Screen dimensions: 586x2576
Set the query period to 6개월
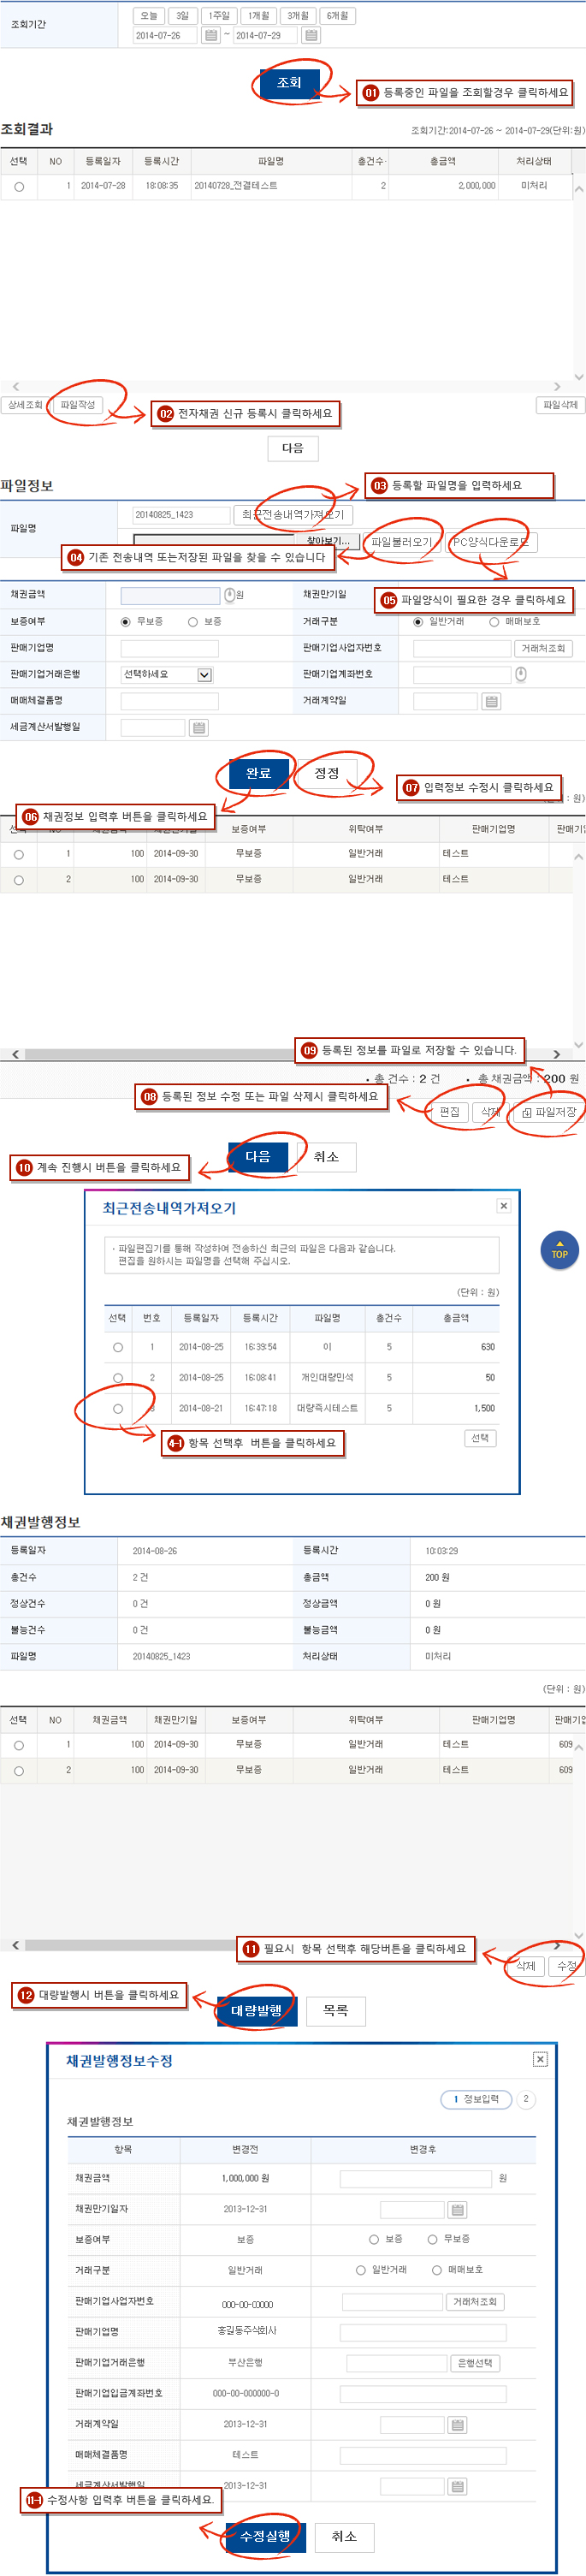(x=337, y=16)
